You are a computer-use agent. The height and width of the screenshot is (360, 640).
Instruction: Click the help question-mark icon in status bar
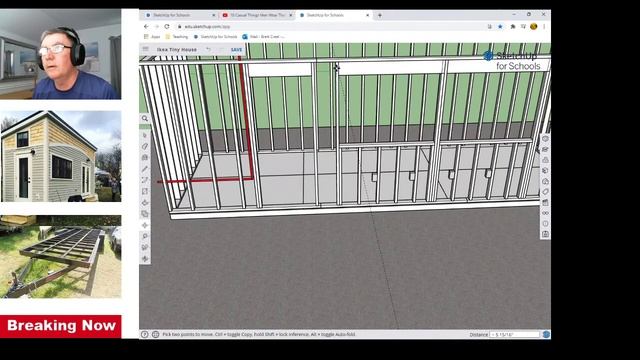point(144,334)
